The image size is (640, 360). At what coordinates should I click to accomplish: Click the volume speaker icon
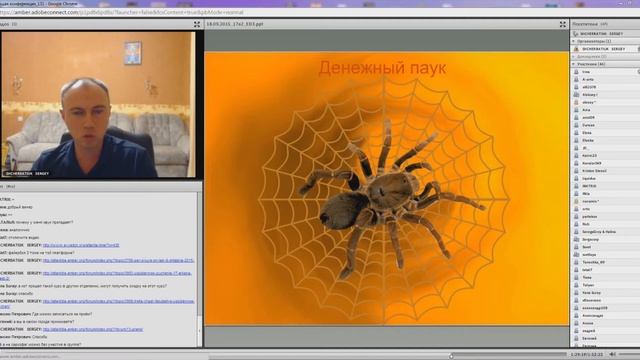[x=612, y=354]
